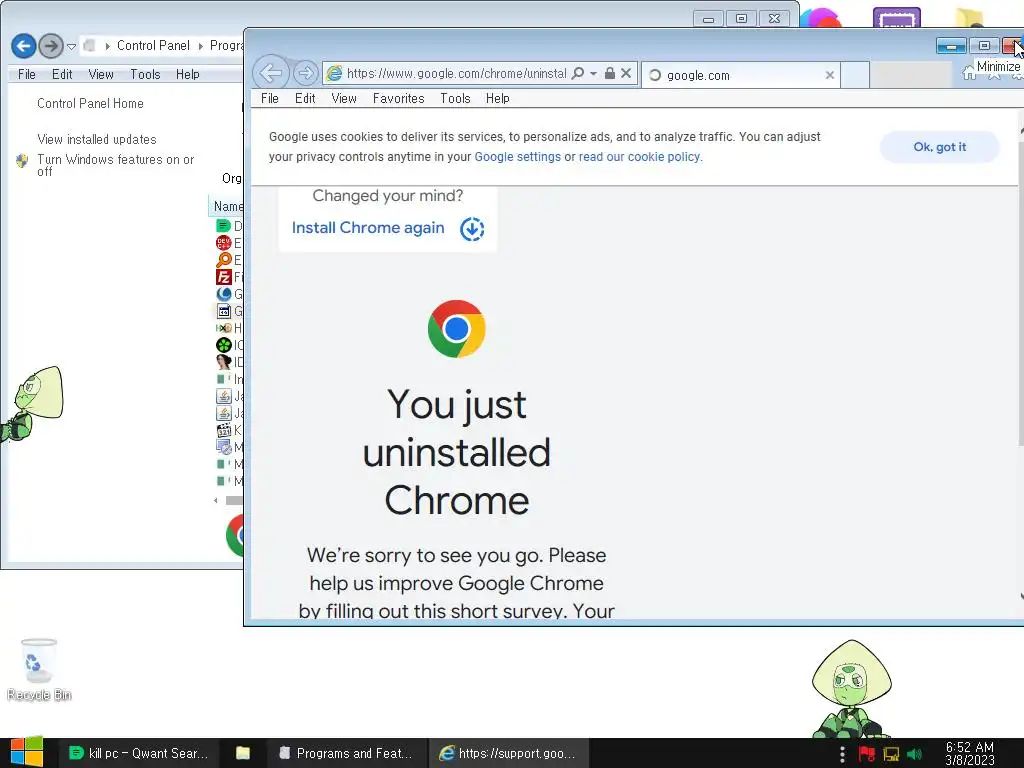1024x768 pixels.
Task: Open Edit menu in Control Panel window
Action: 62,74
